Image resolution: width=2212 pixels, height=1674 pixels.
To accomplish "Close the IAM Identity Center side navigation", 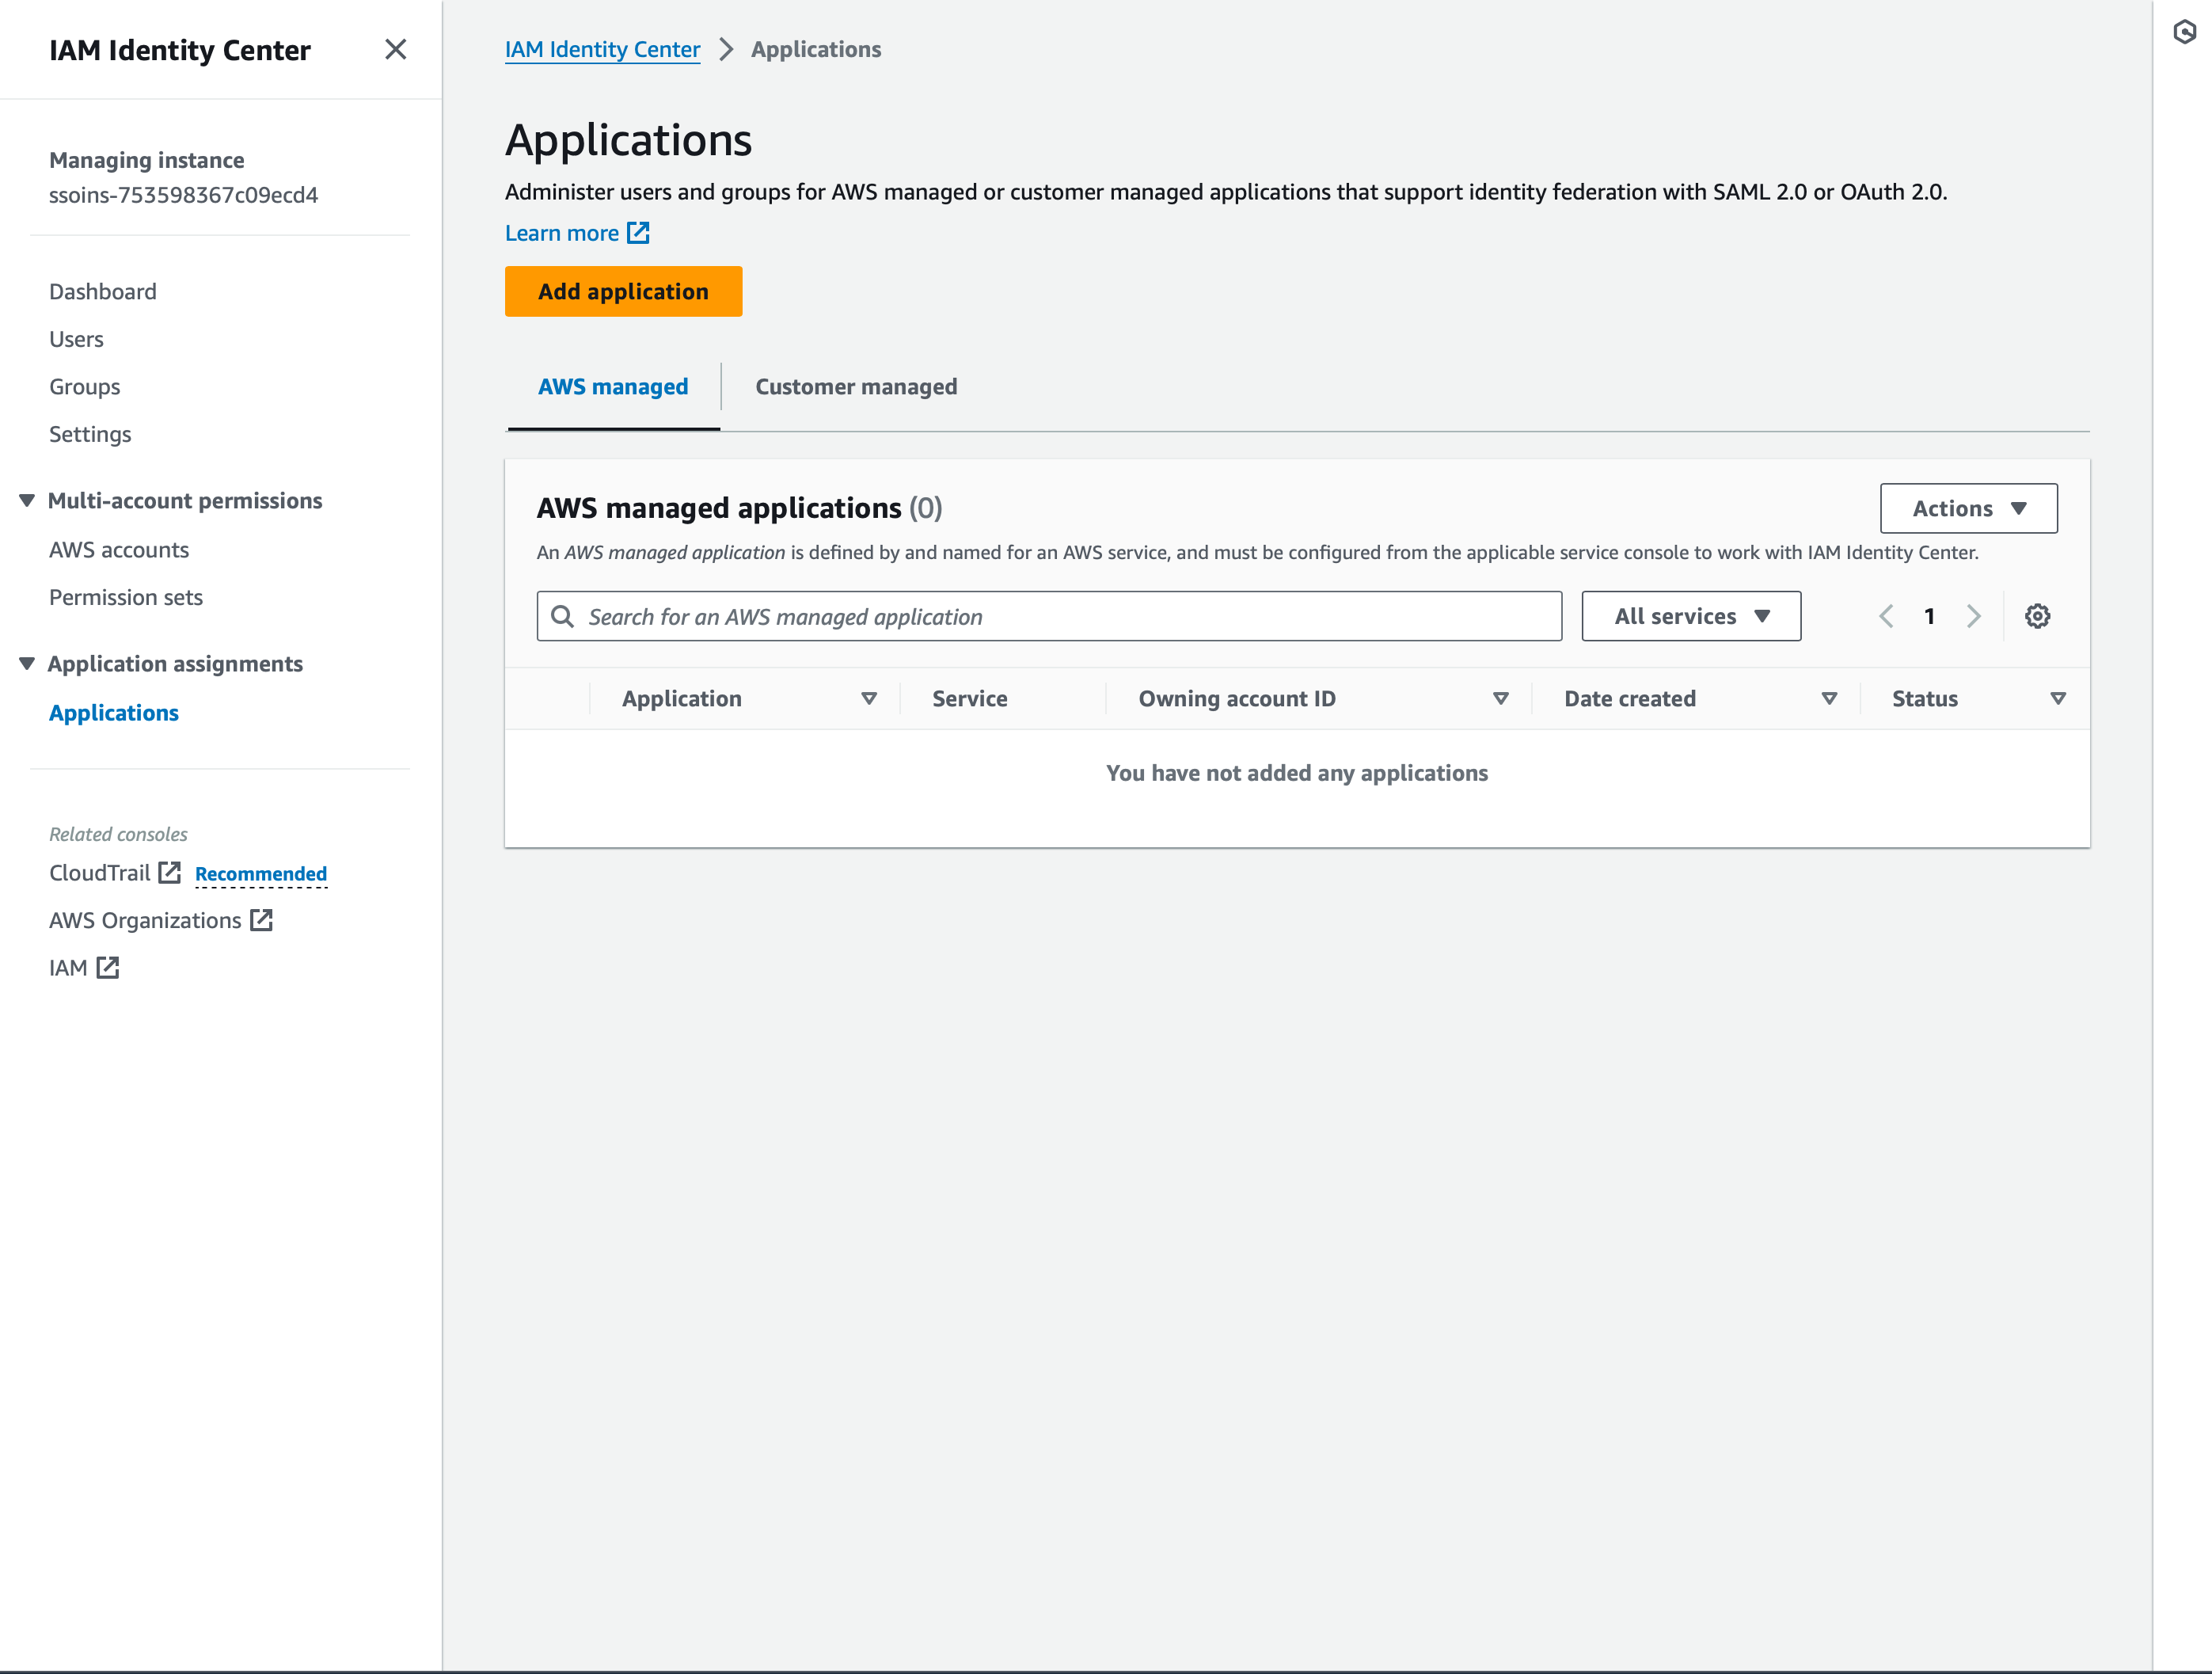I will pos(395,49).
